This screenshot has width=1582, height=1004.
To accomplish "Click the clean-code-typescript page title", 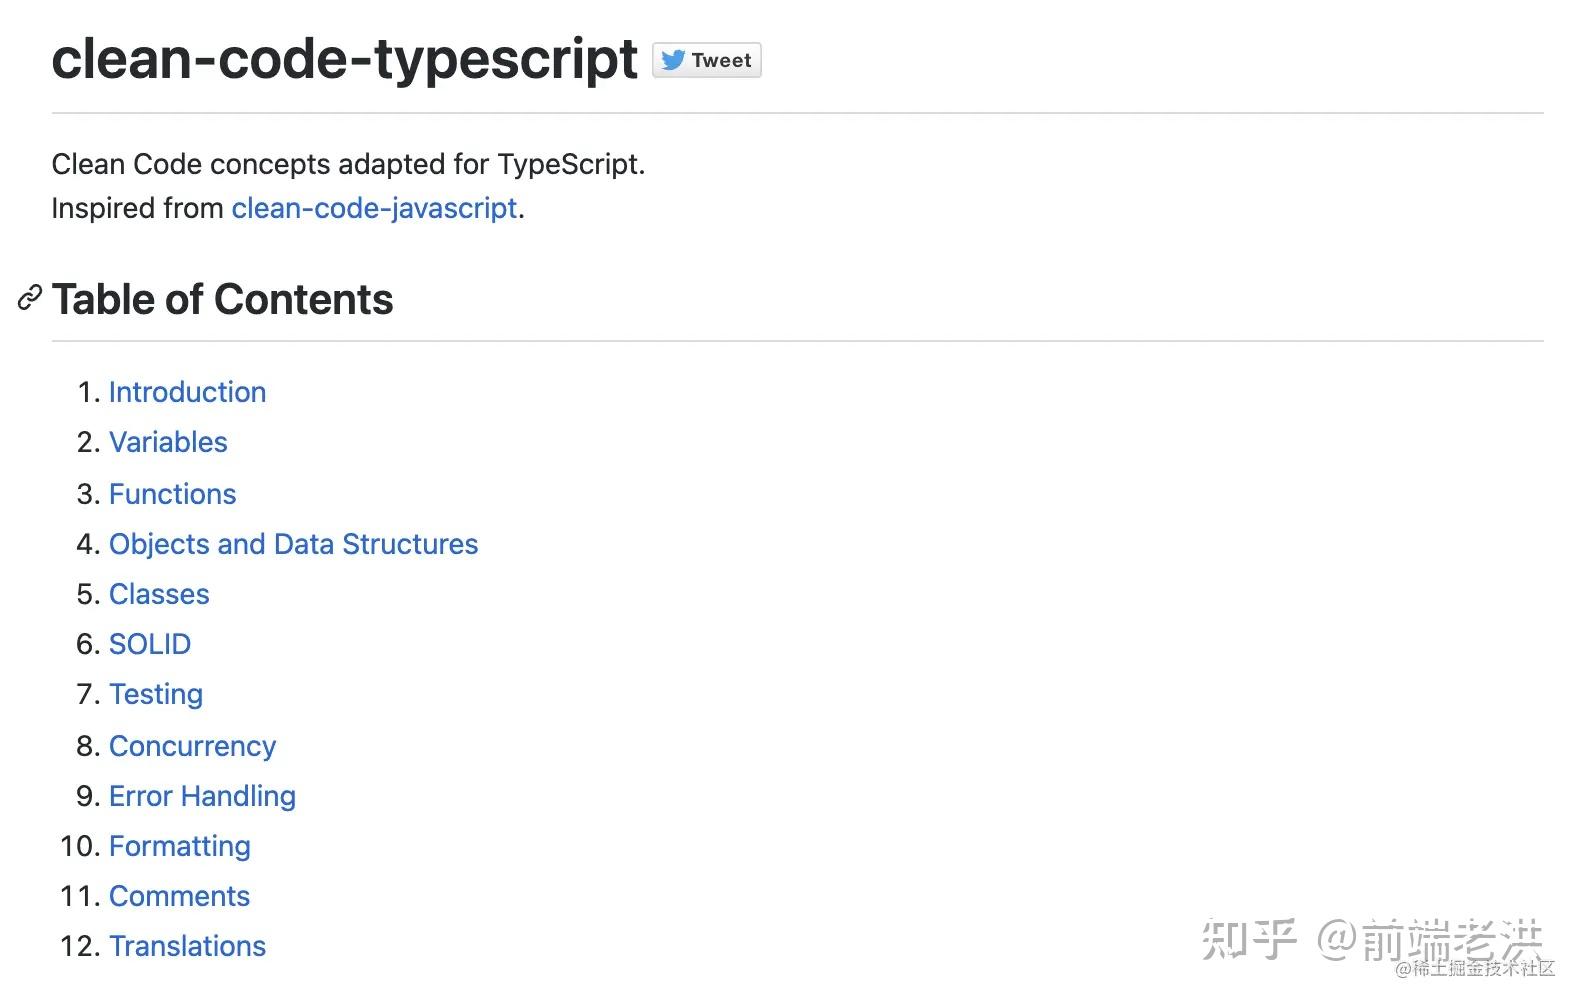I will [x=344, y=59].
